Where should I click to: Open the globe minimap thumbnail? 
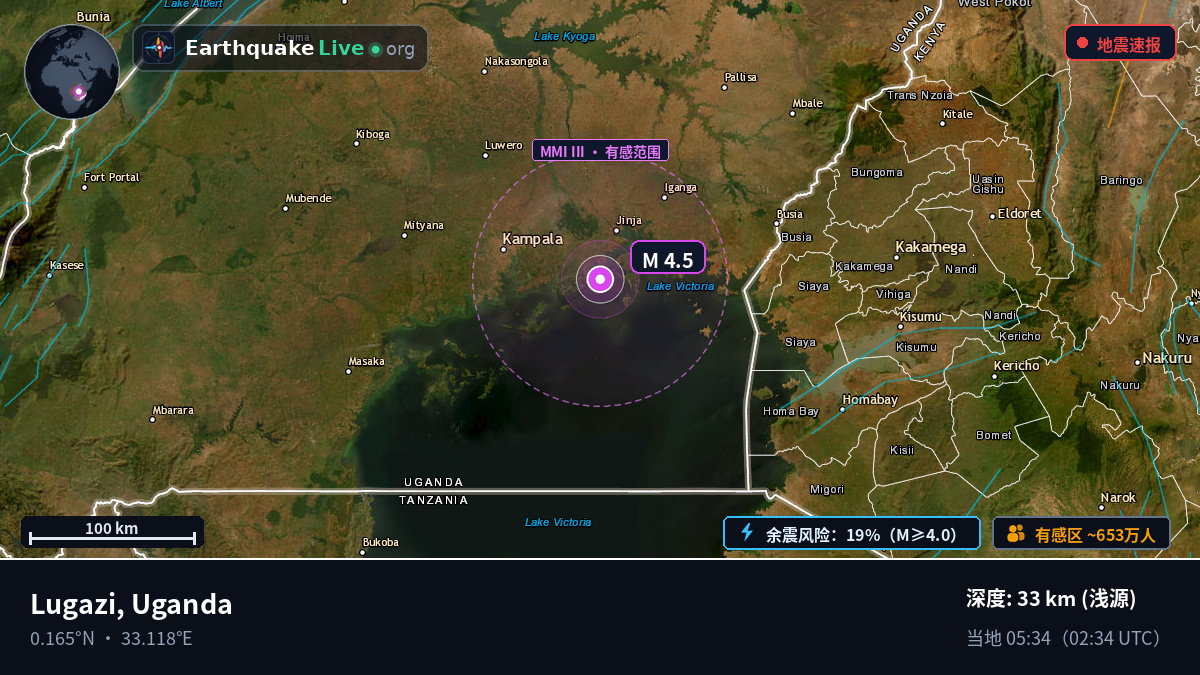[x=72, y=72]
